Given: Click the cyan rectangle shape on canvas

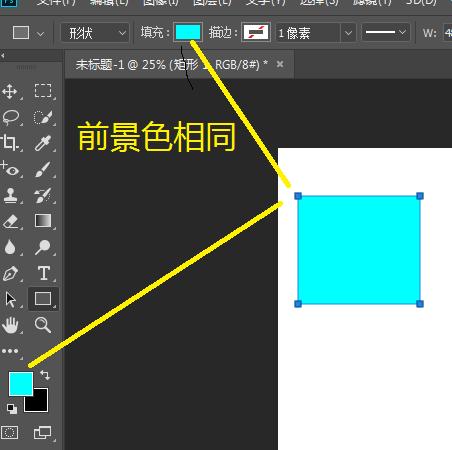Looking at the screenshot, I should 359,250.
